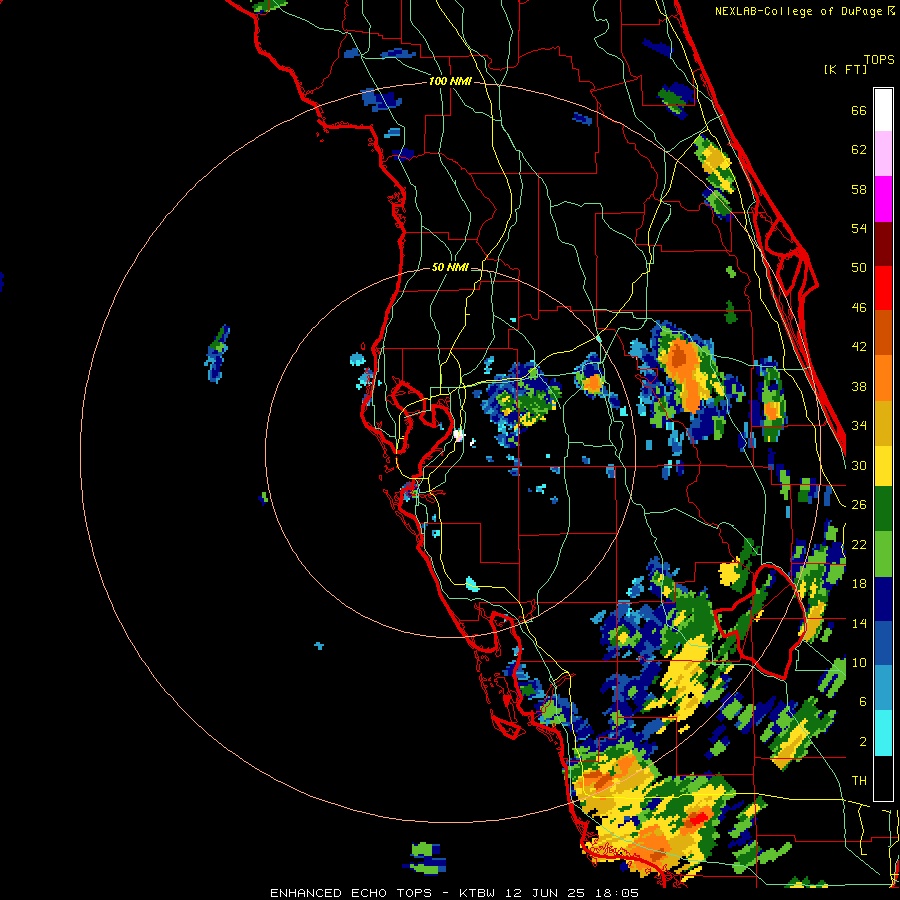The width and height of the screenshot is (900, 900).
Task: Click the white radar site marker east of Tampa Bay
Action: pyautogui.click(x=459, y=435)
